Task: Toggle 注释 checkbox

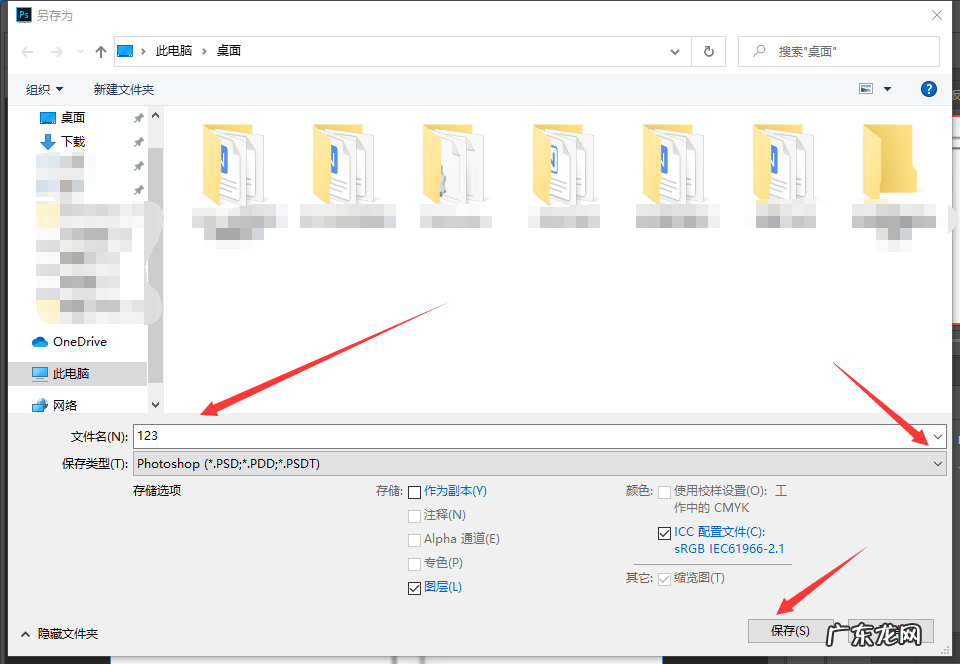Action: (x=414, y=516)
